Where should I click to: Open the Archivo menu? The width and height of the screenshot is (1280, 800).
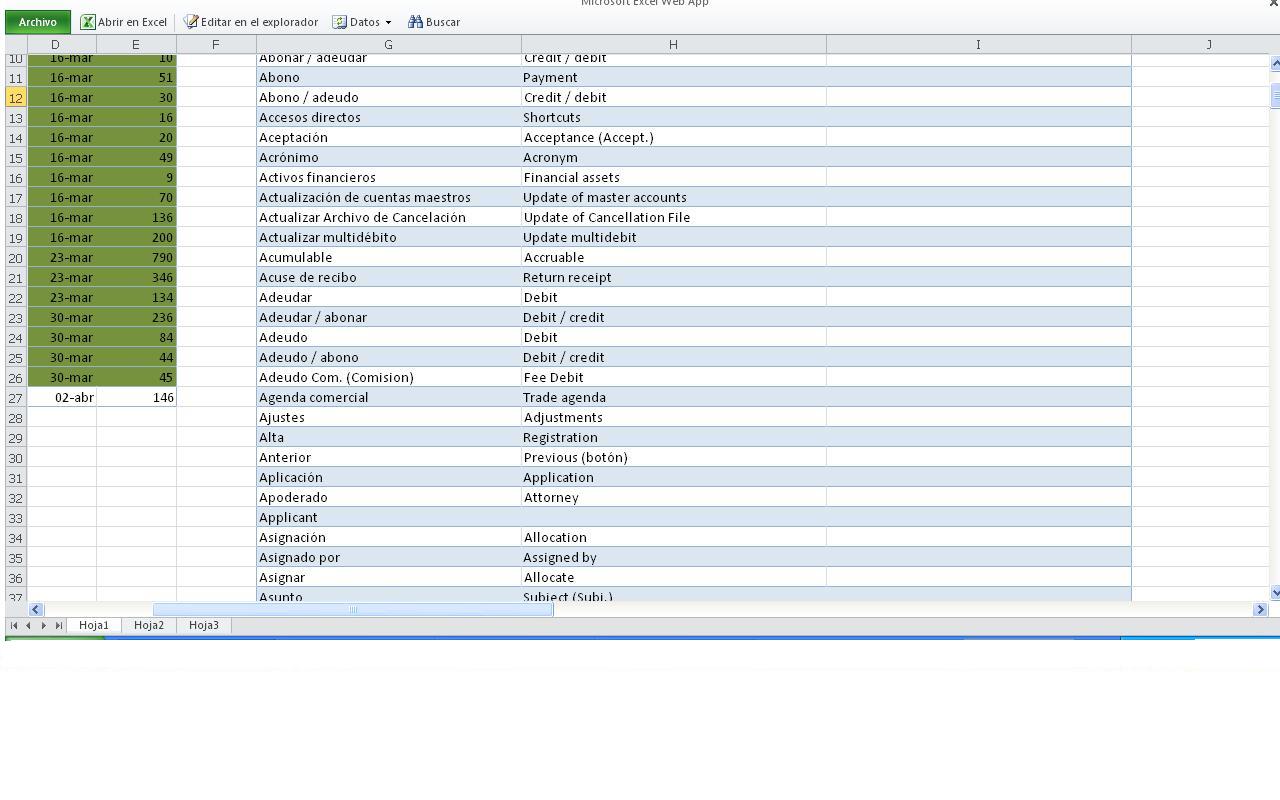click(x=37, y=22)
